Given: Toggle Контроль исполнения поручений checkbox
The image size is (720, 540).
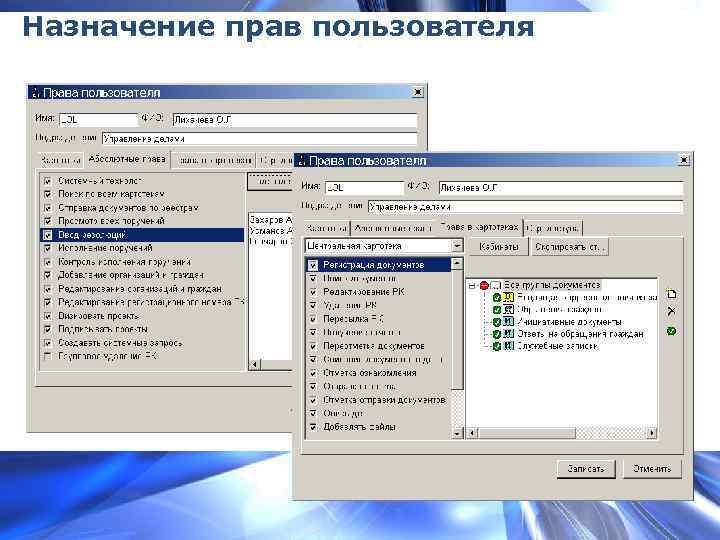Looking at the screenshot, I should 48,262.
